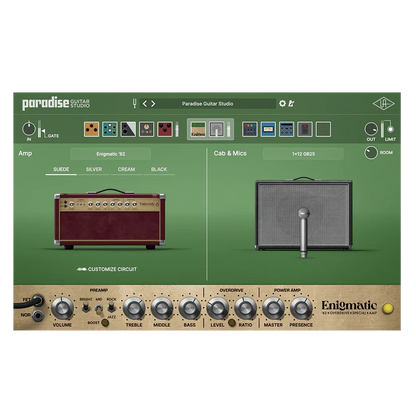Click the Paradise Guitar Studio logo
This screenshot has height=416, width=416.
click(56, 104)
